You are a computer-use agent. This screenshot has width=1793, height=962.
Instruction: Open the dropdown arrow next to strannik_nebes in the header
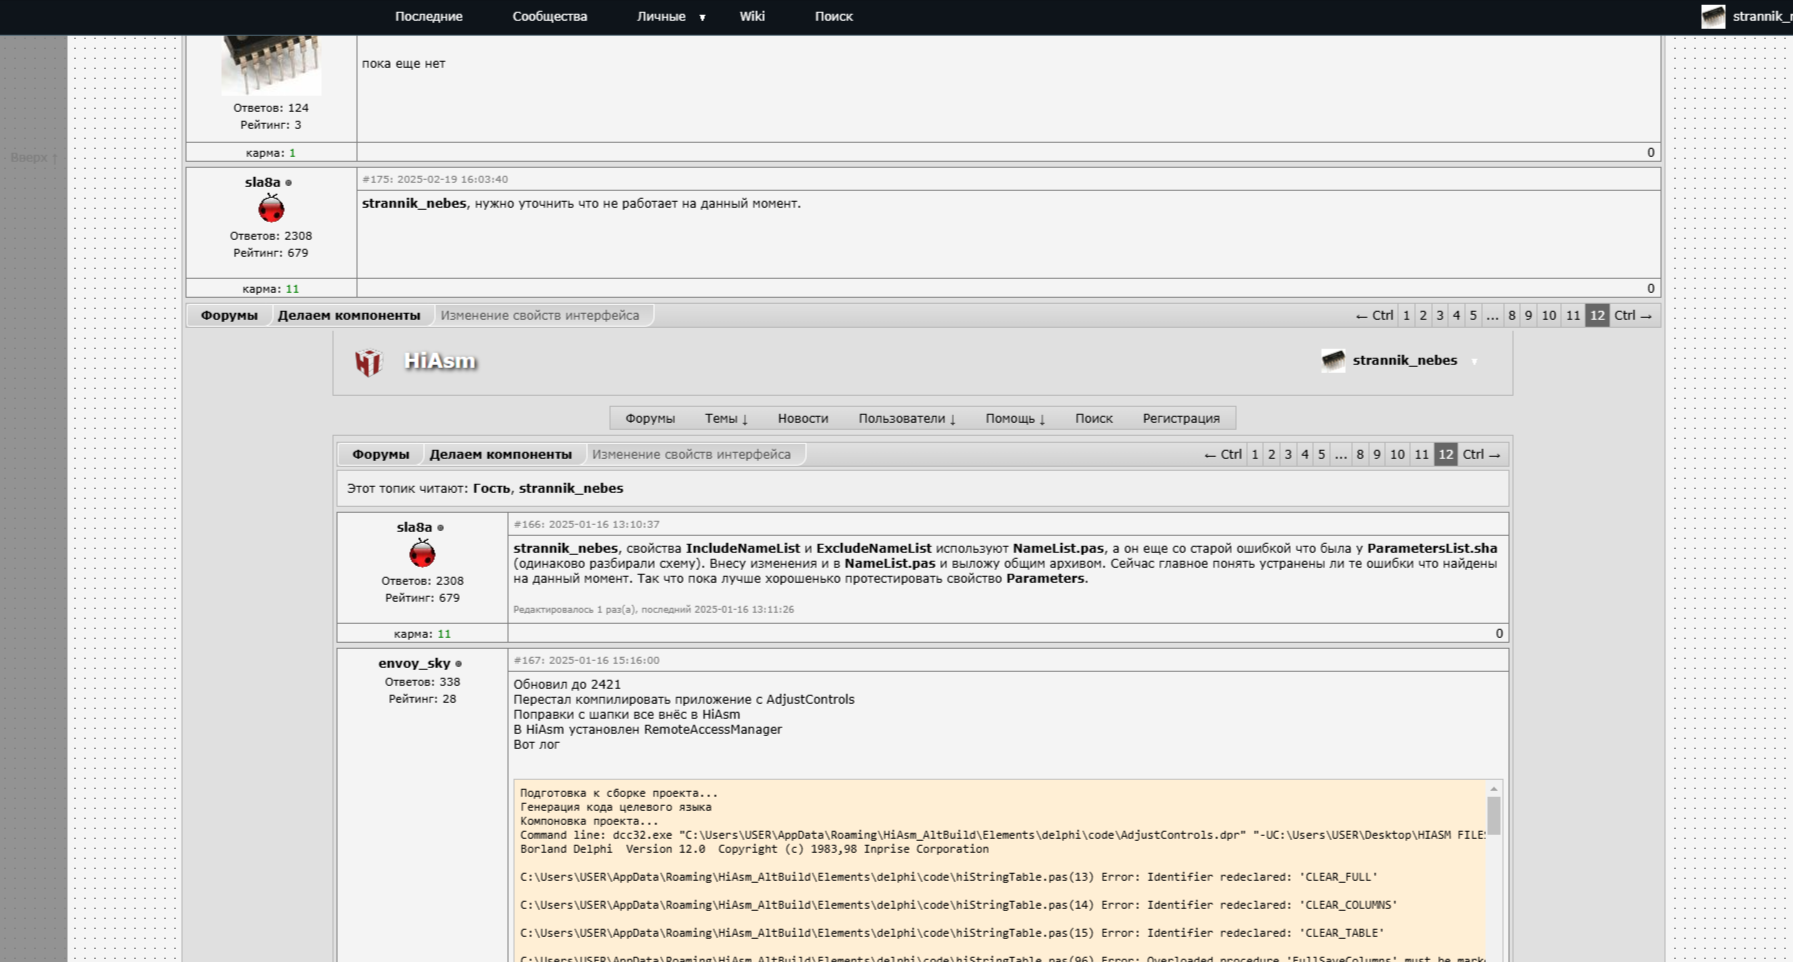tap(1474, 361)
